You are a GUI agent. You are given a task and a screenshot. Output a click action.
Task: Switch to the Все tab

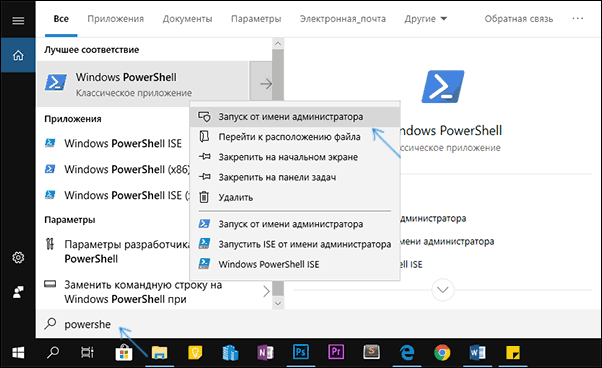coord(61,19)
